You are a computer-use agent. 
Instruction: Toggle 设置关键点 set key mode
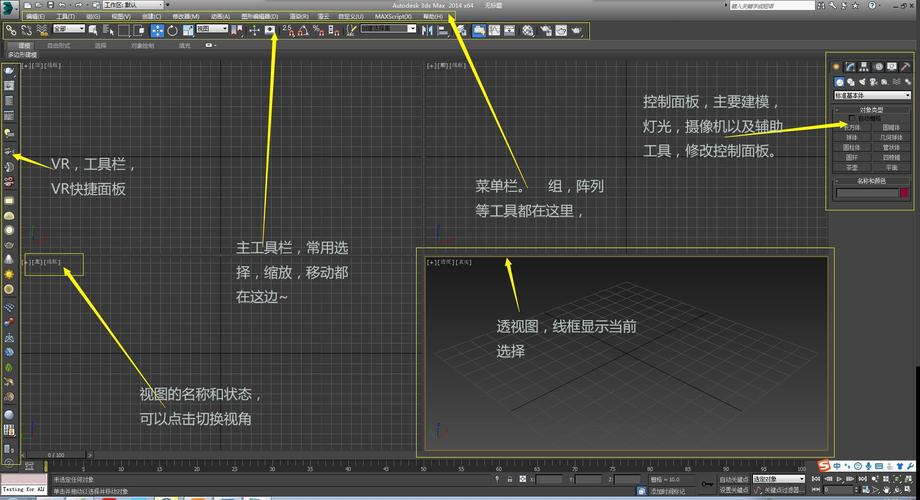(732, 490)
